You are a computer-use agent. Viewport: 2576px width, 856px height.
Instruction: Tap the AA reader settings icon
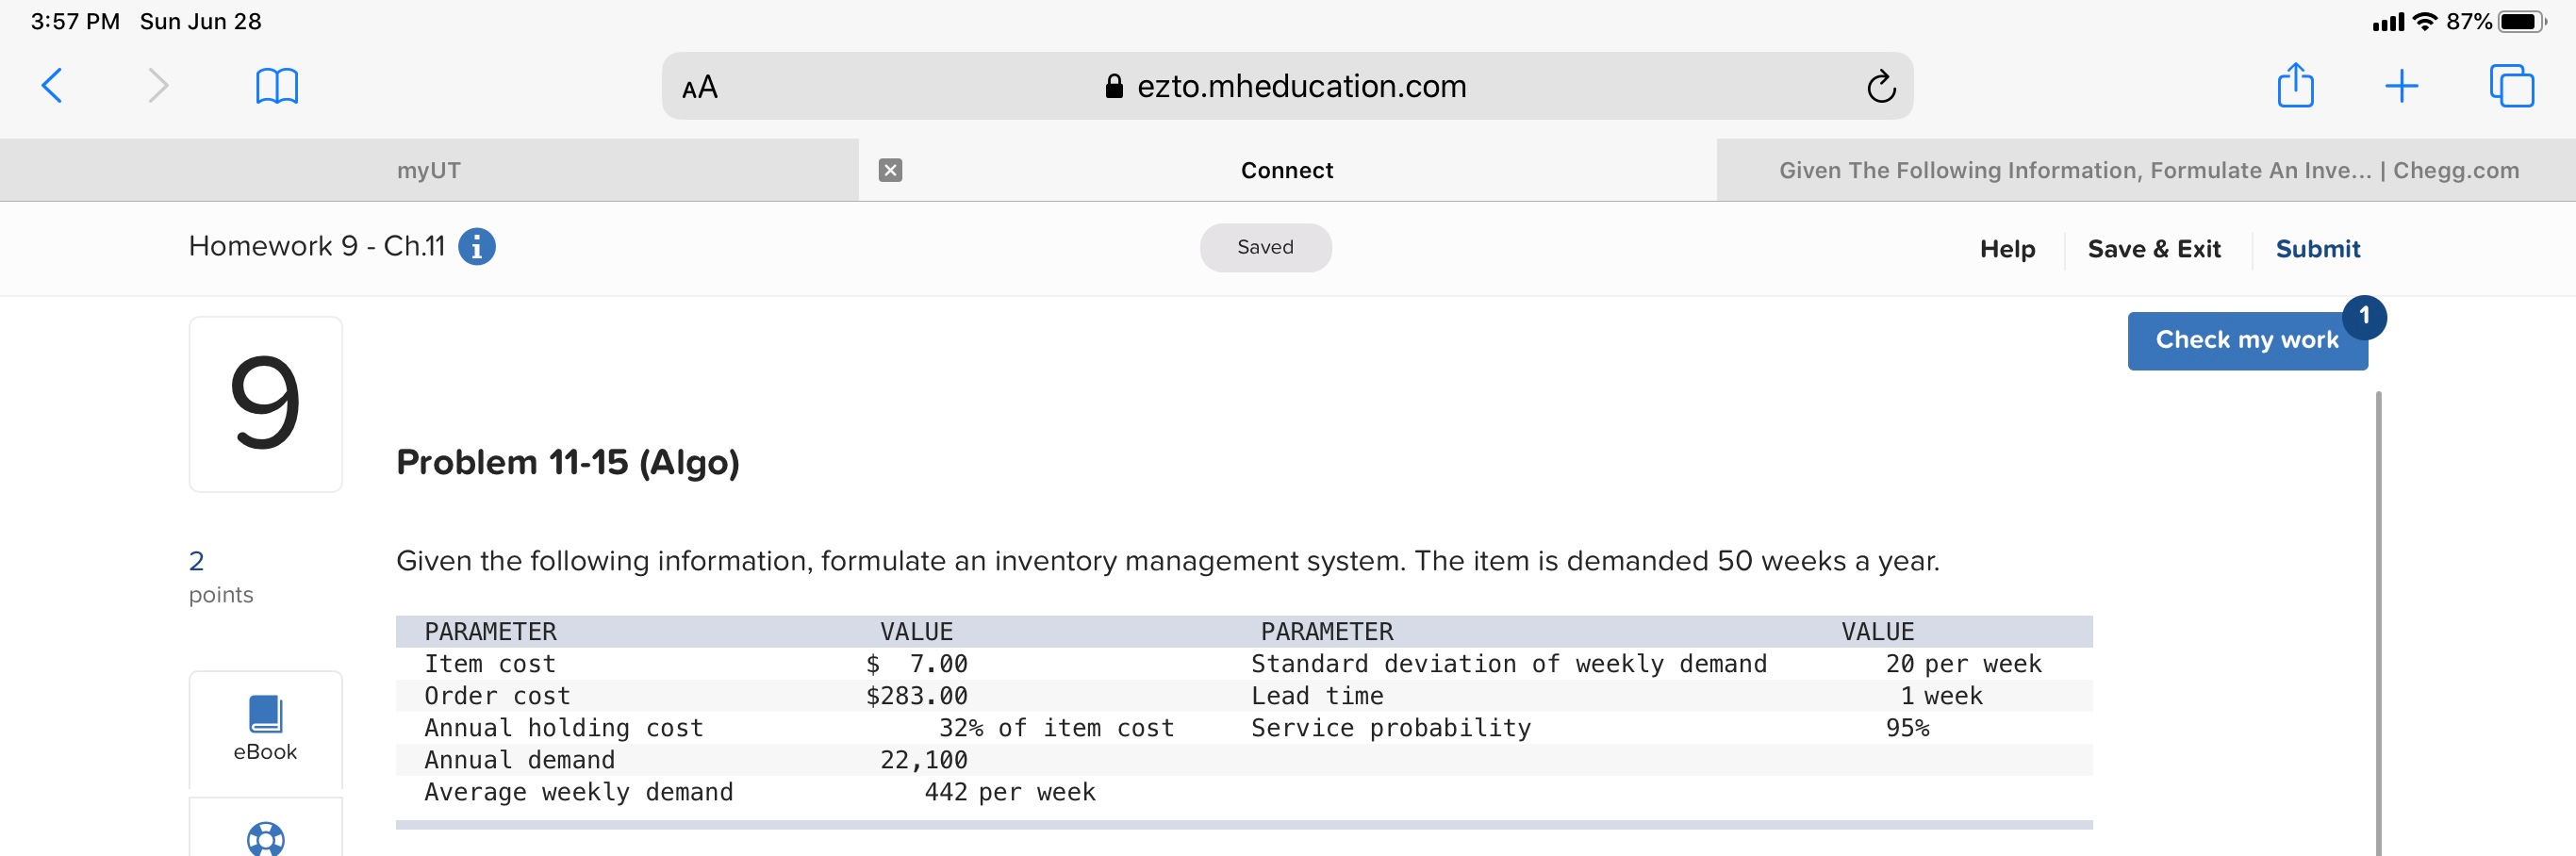point(700,88)
